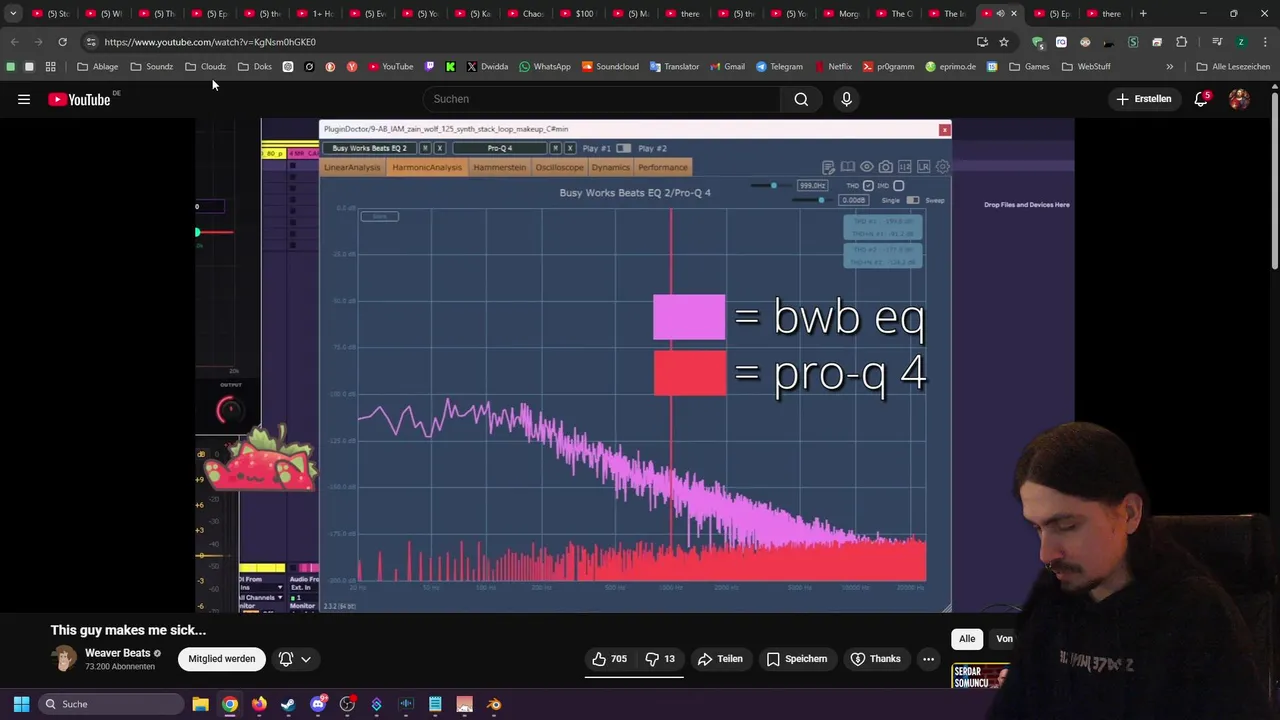
Task: Open Netflix bookmark
Action: pyautogui.click(x=833, y=67)
